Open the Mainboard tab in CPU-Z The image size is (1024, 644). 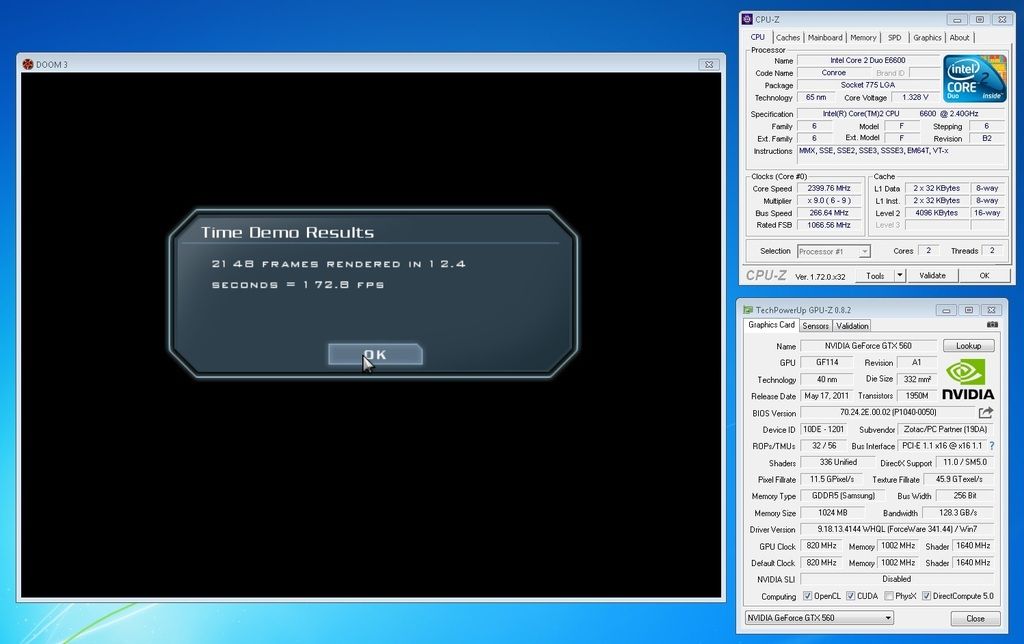tap(825, 38)
